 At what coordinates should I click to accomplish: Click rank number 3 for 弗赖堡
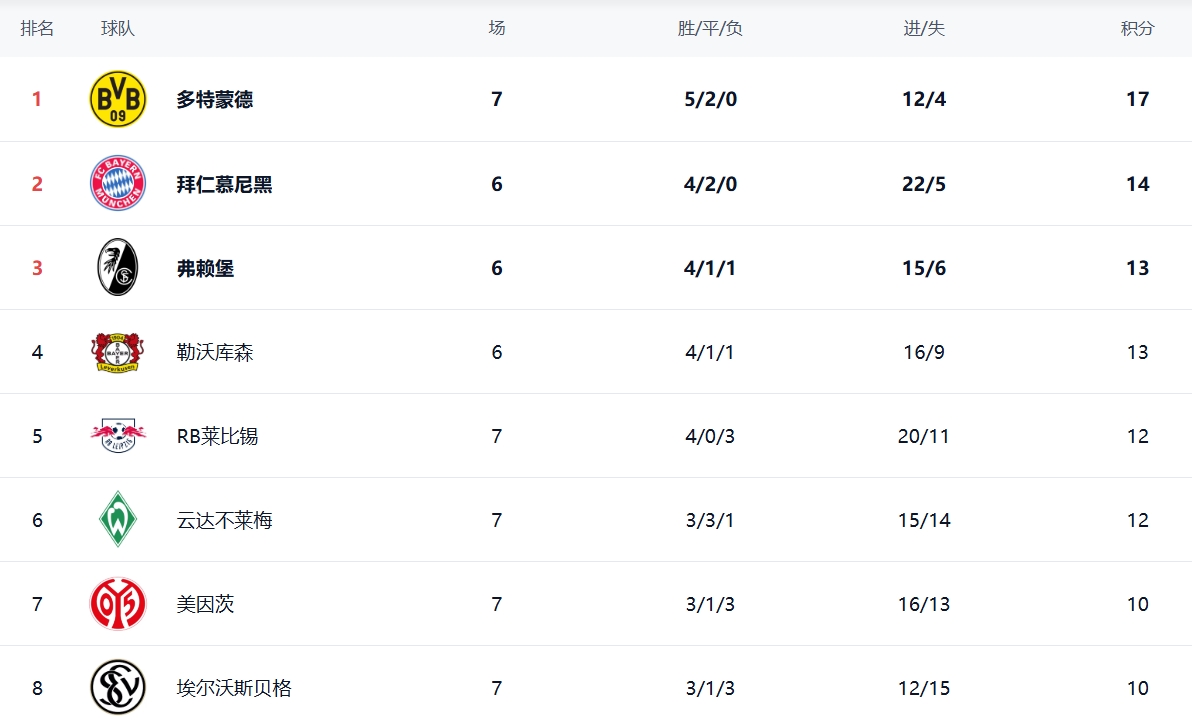point(36,268)
